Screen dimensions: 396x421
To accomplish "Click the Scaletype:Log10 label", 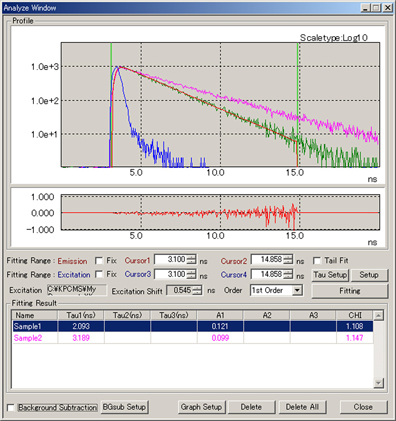I will [334, 38].
